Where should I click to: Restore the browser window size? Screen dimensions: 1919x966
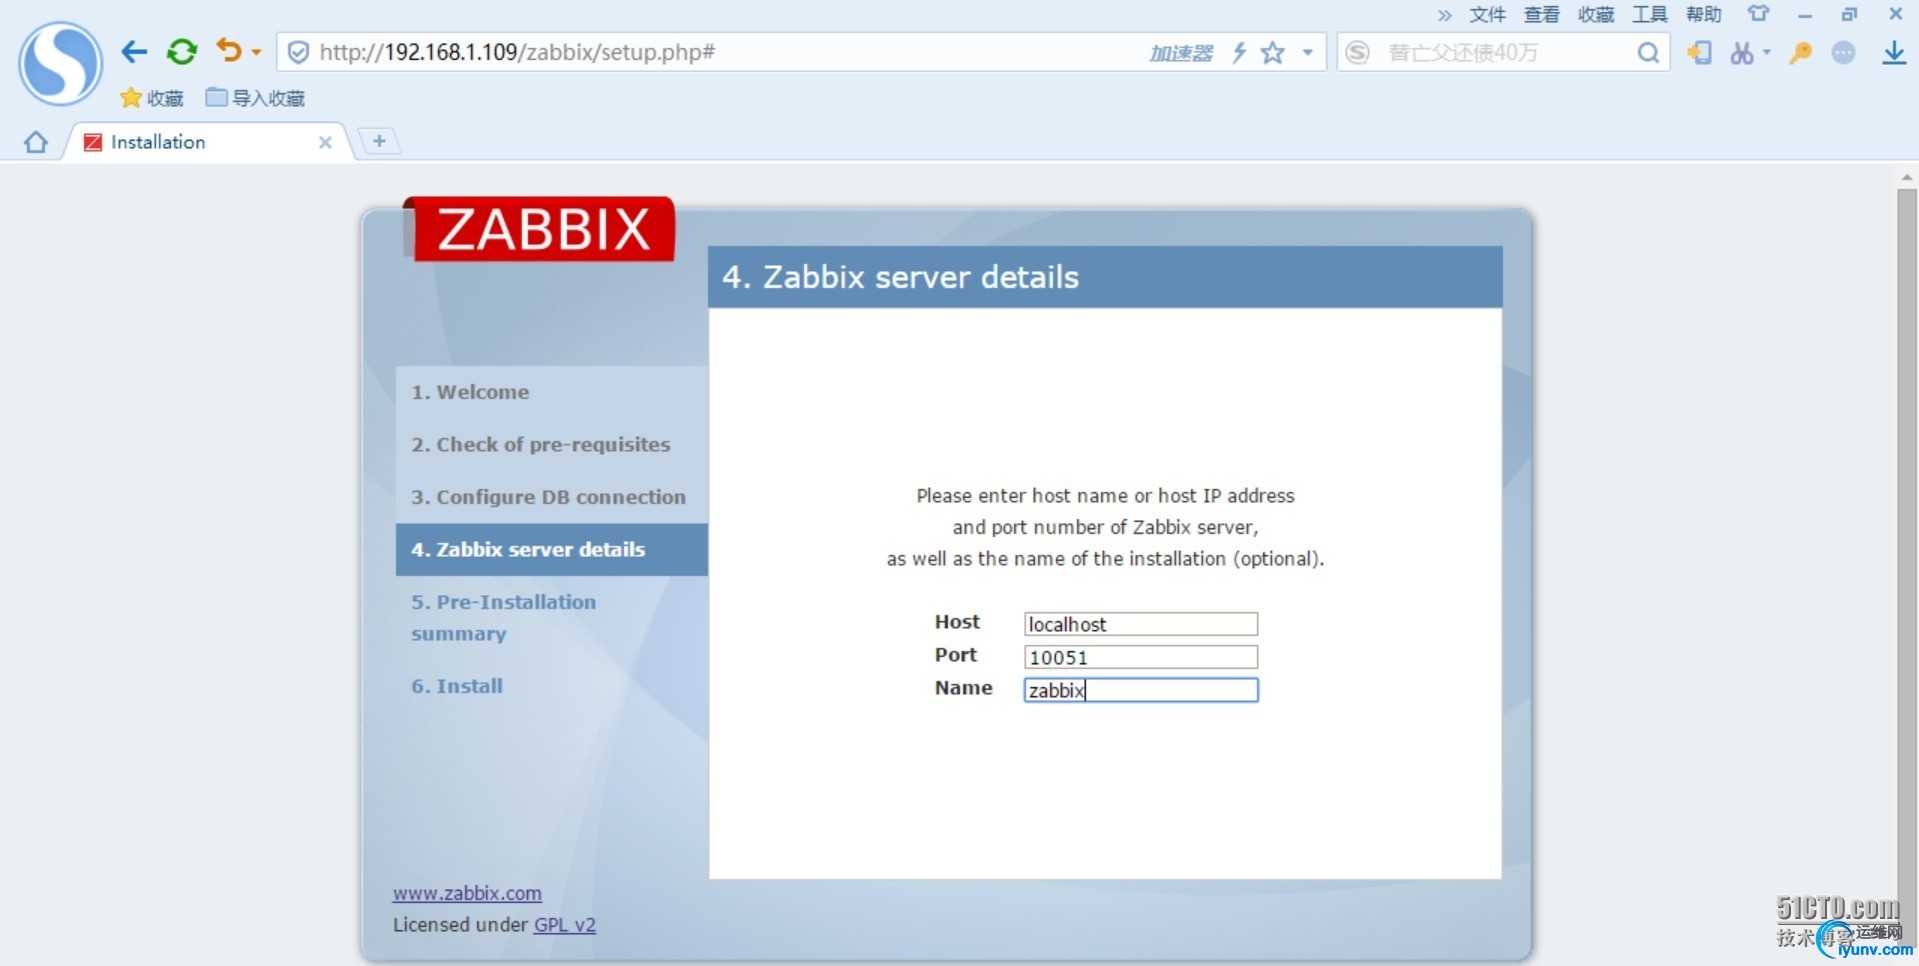coord(1849,14)
